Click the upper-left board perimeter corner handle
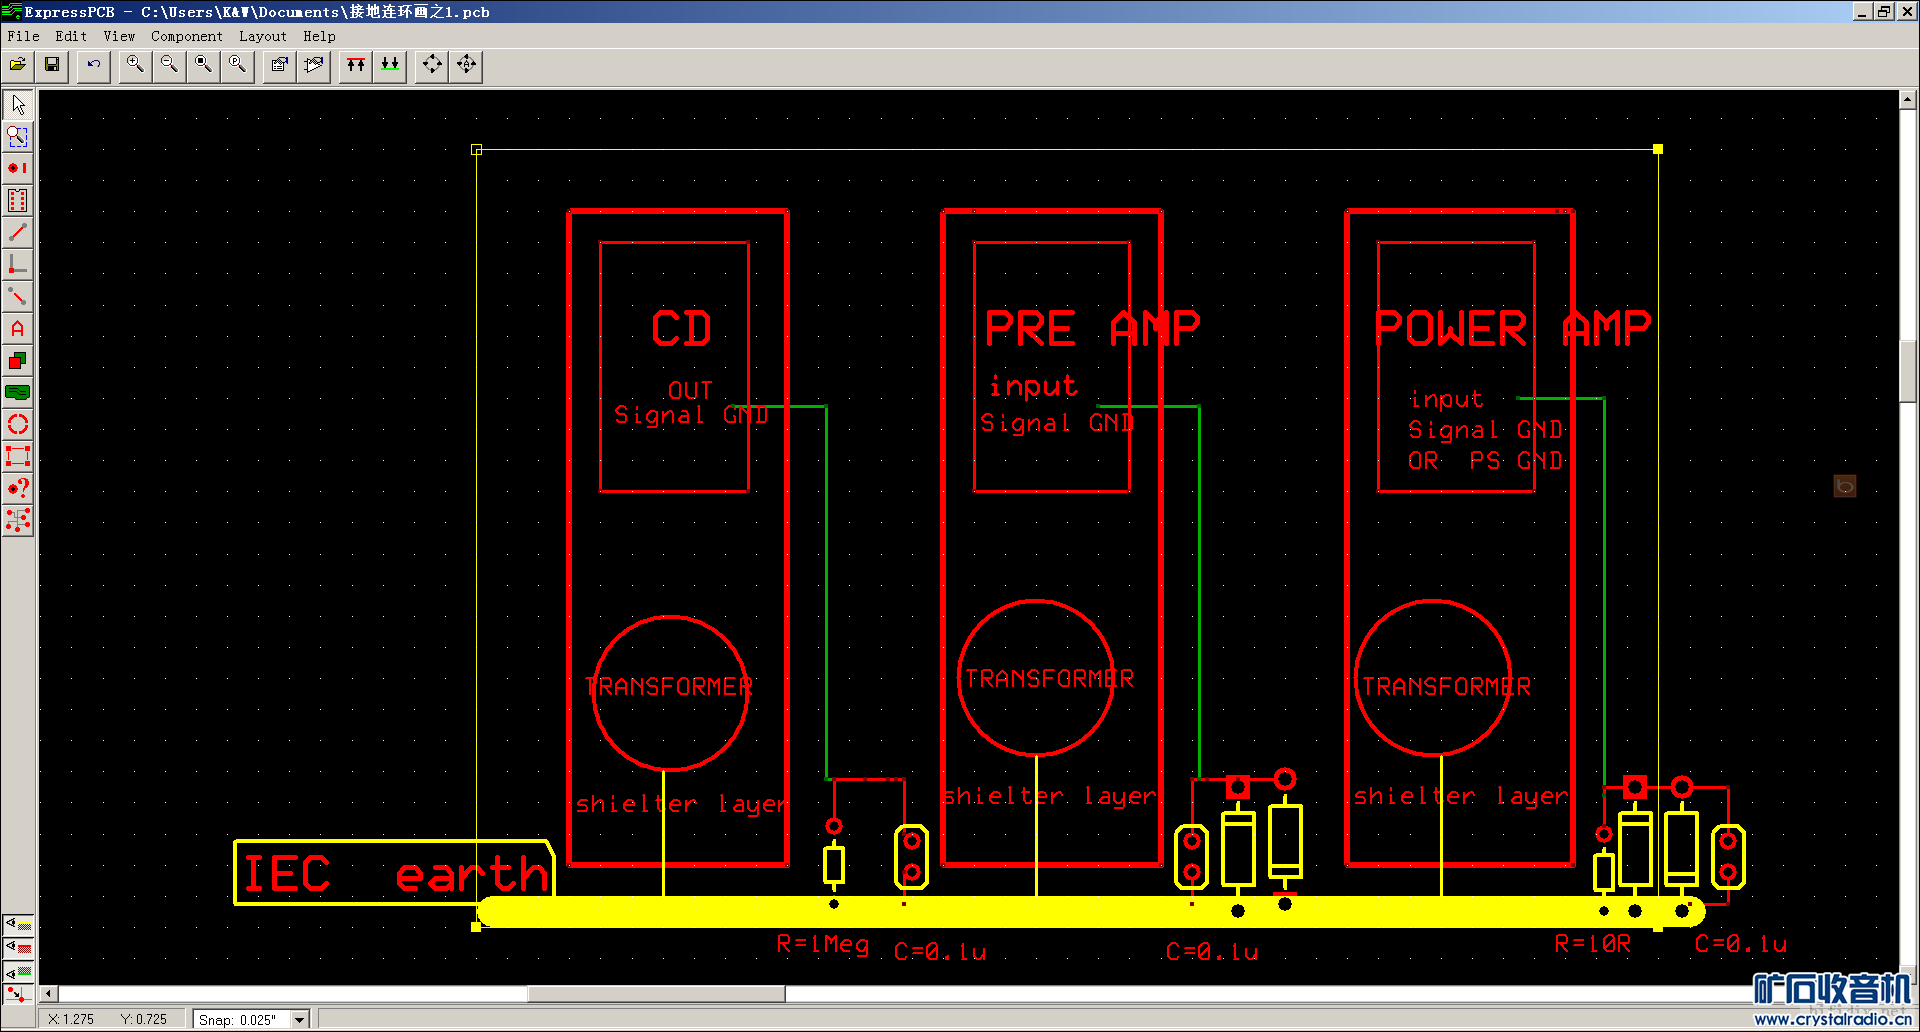This screenshot has height=1032, width=1920. (x=477, y=149)
